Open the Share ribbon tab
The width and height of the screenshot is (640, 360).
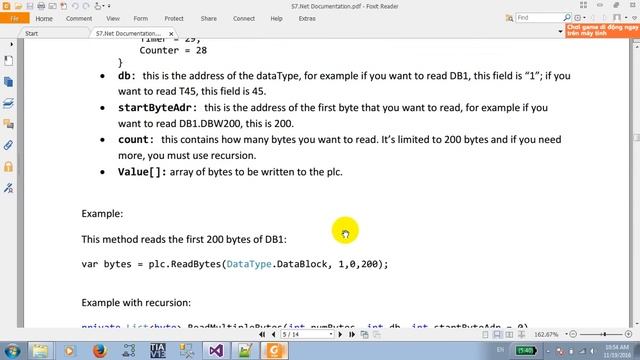[209, 18]
